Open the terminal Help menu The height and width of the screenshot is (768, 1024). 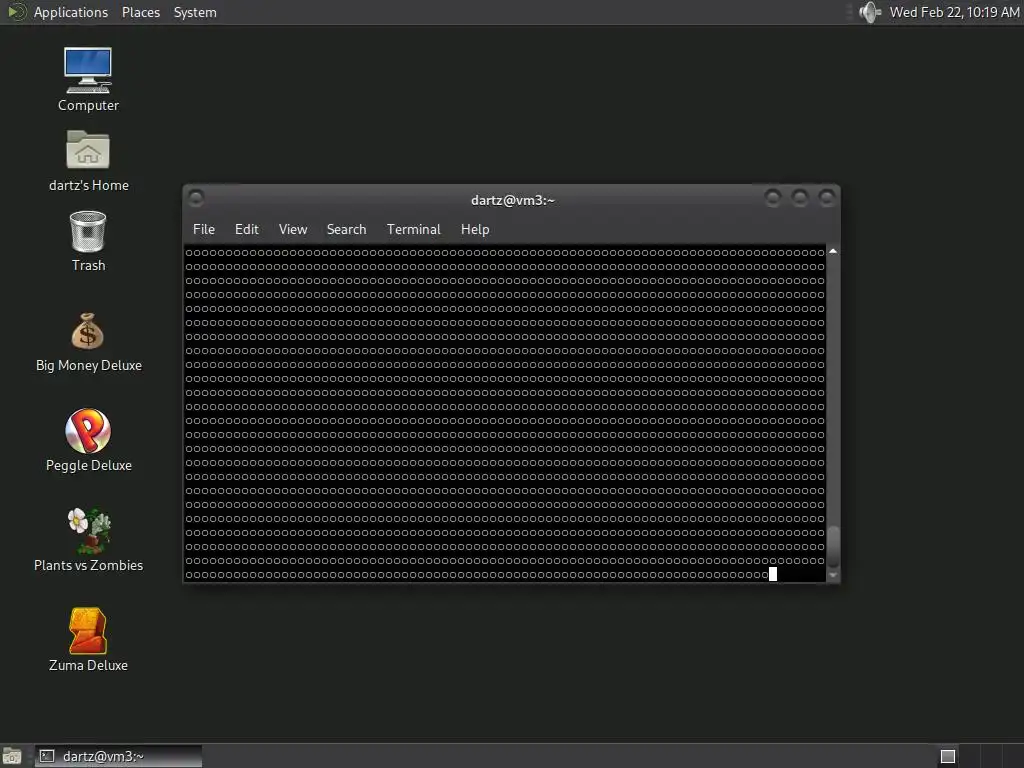(x=475, y=229)
